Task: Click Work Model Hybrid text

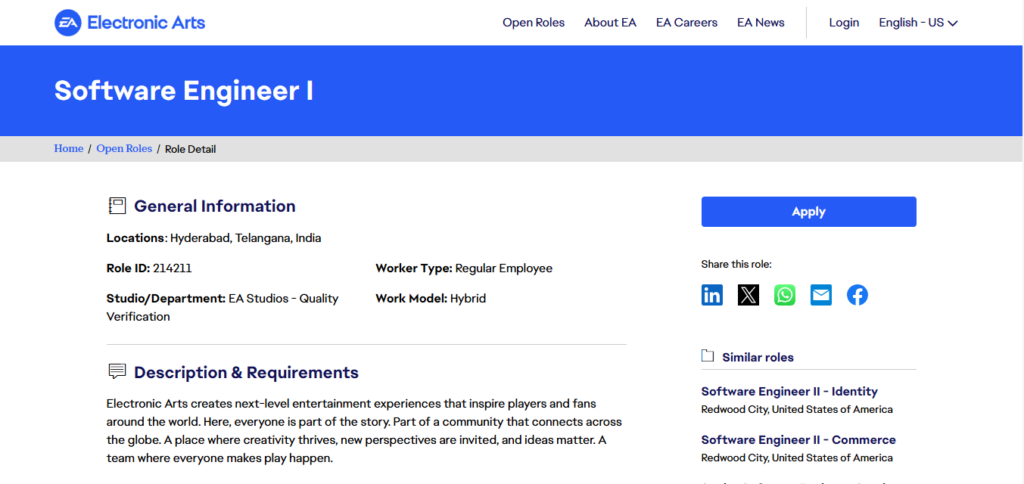Action: tap(430, 298)
